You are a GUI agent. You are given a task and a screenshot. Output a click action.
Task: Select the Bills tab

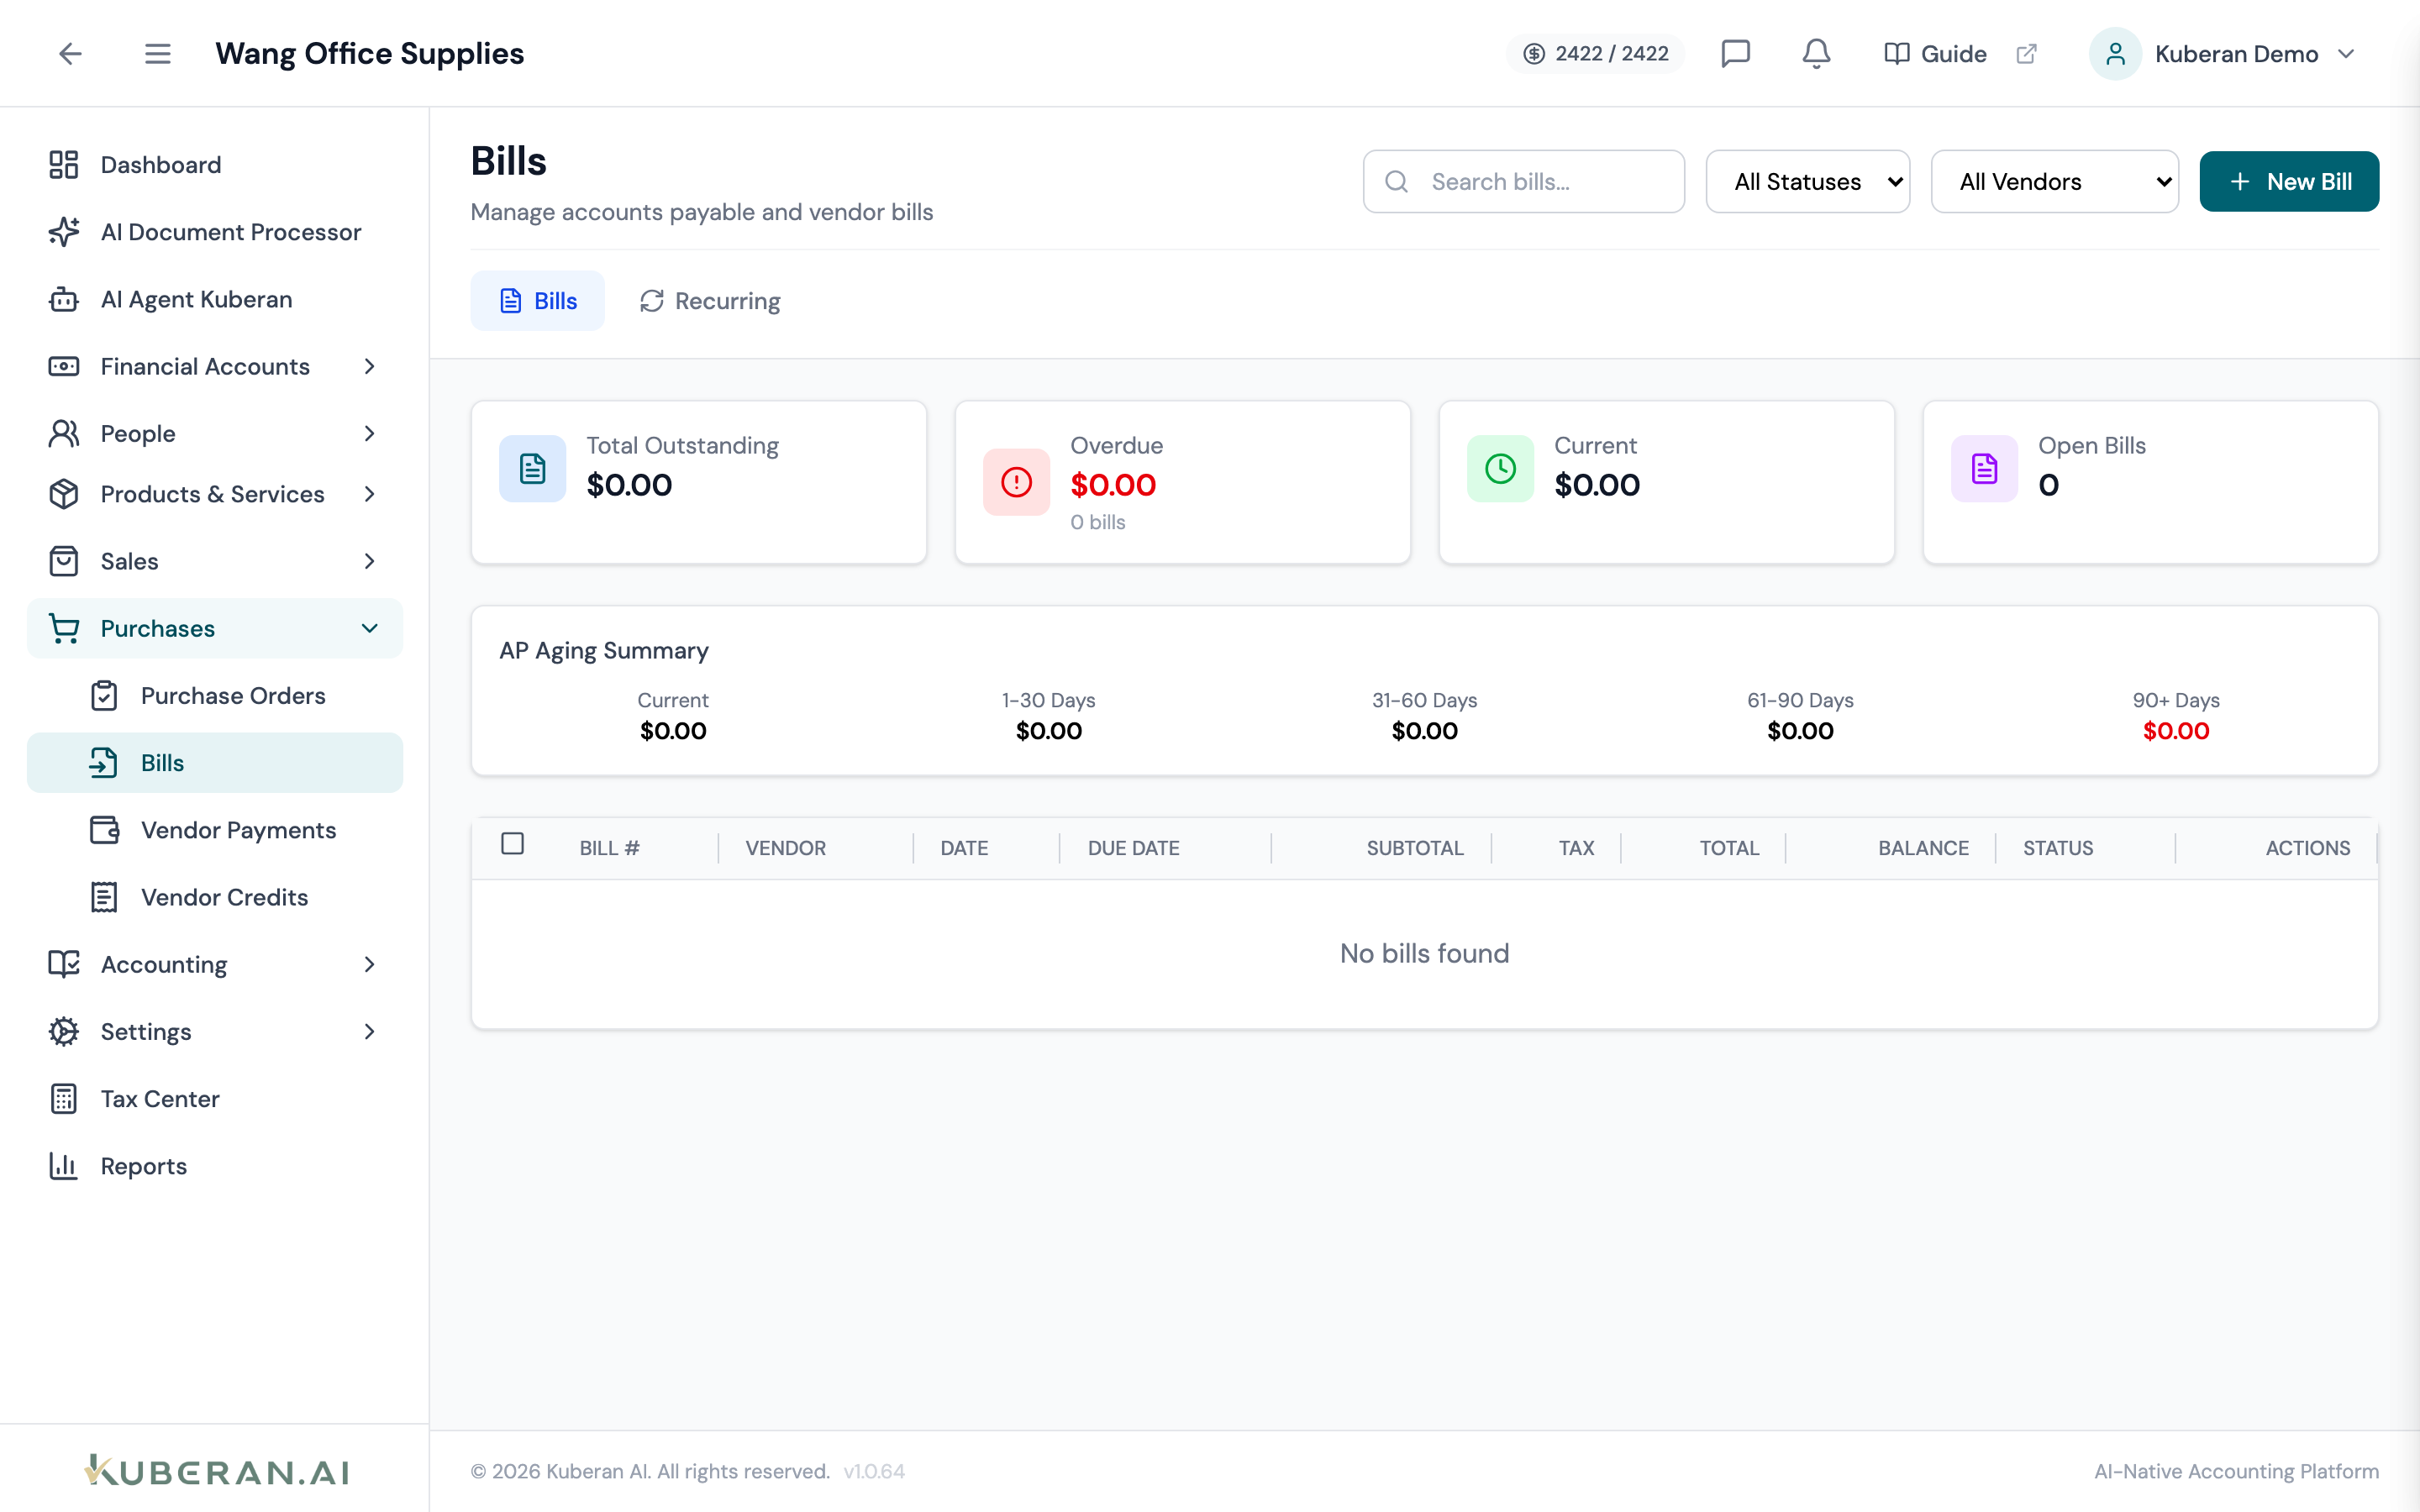538,301
